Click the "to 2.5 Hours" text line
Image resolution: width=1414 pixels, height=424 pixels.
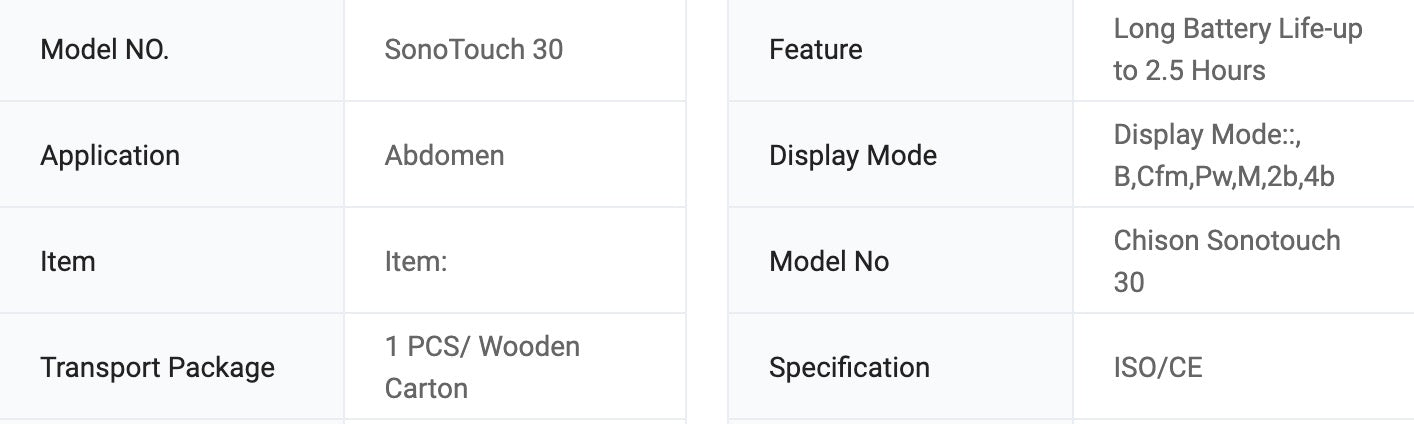point(1189,71)
